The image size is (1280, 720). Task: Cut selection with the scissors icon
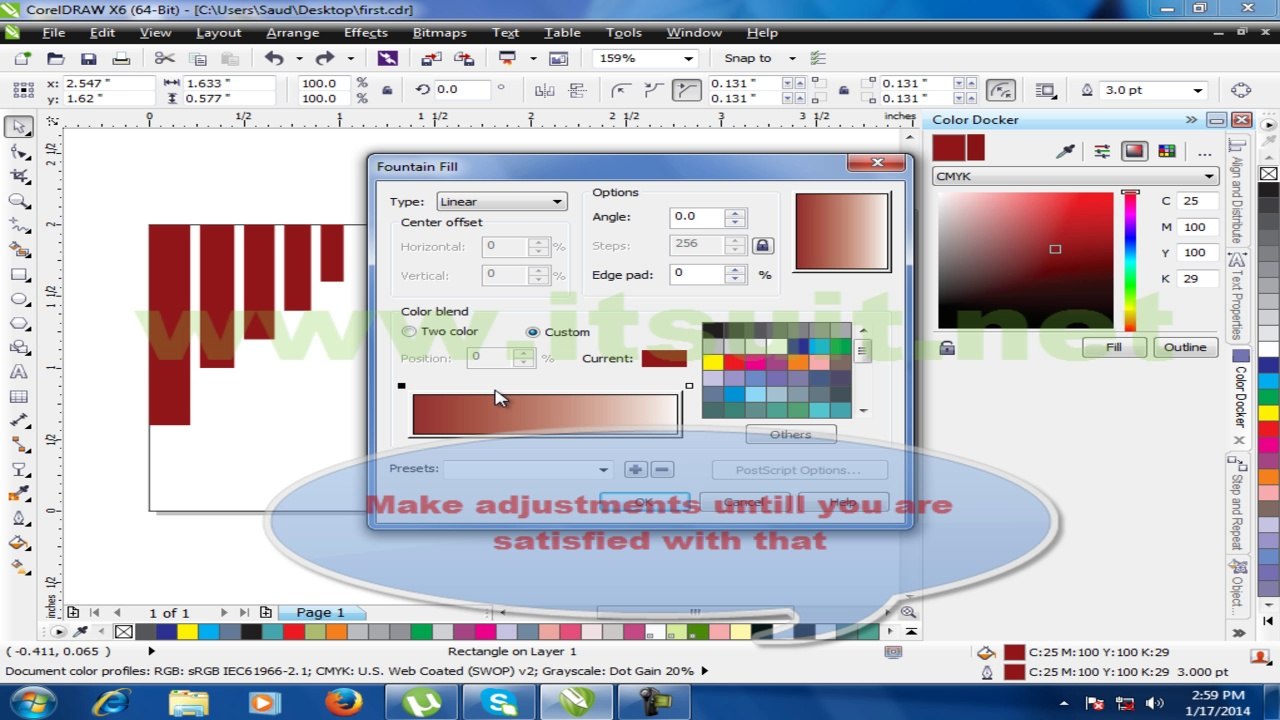tap(165, 59)
